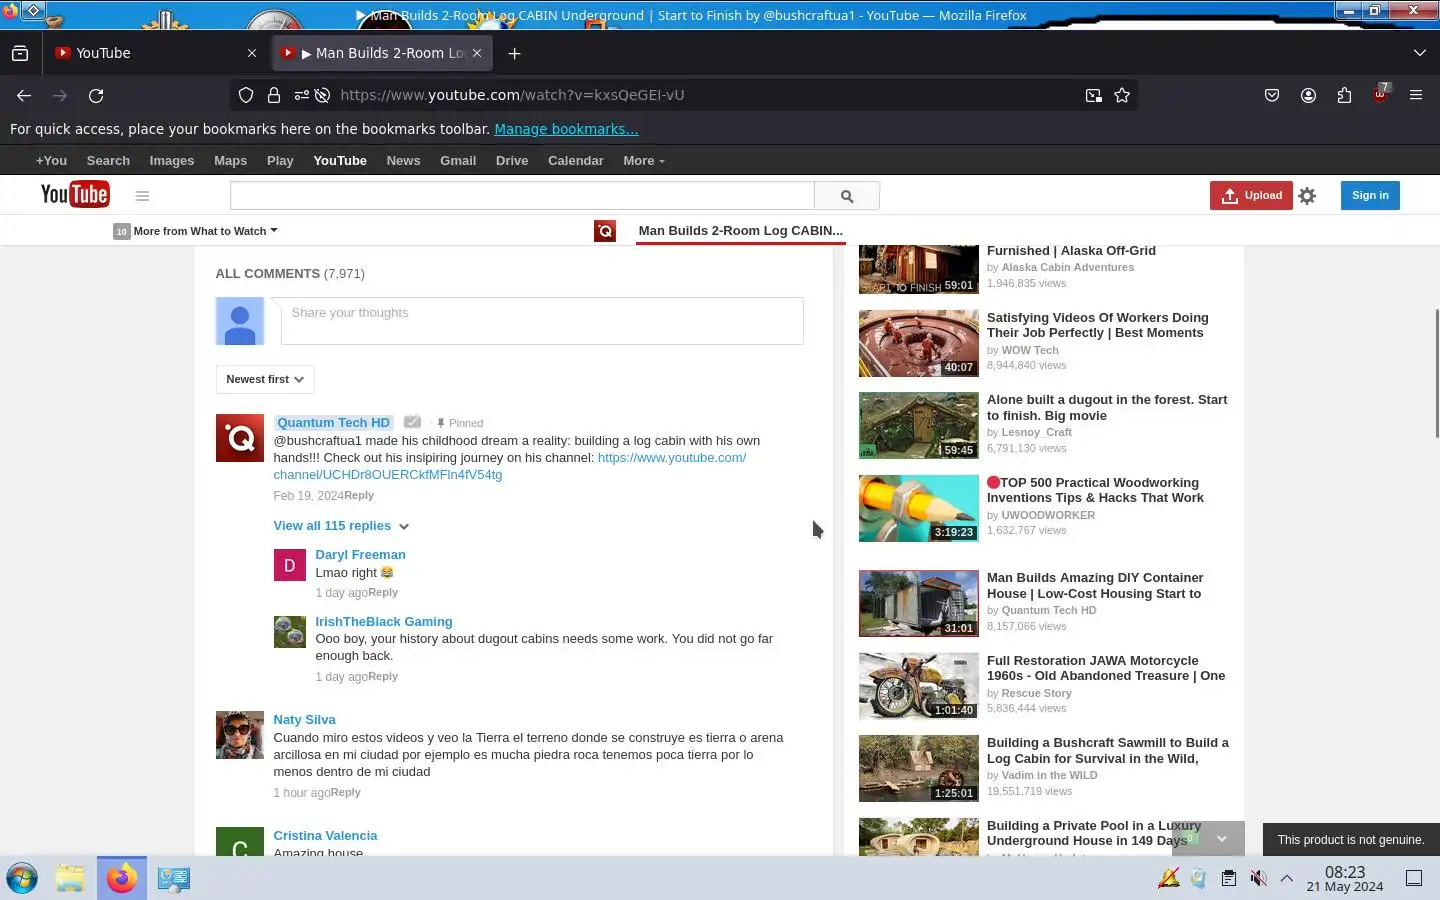Open Satisfying Videos Of Workers thumbnail
This screenshot has width=1440, height=900.
pos(918,343)
